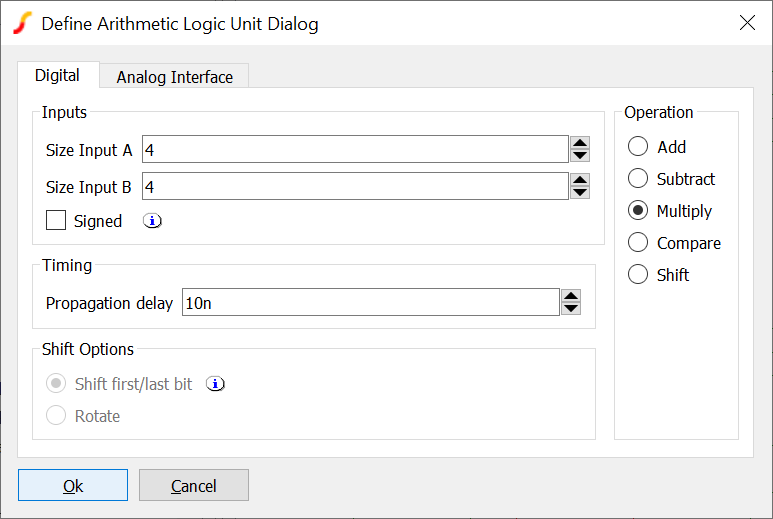The image size is (773, 519).
Task: Click the info icon beside Shift first/last bit
Action: pos(215,384)
